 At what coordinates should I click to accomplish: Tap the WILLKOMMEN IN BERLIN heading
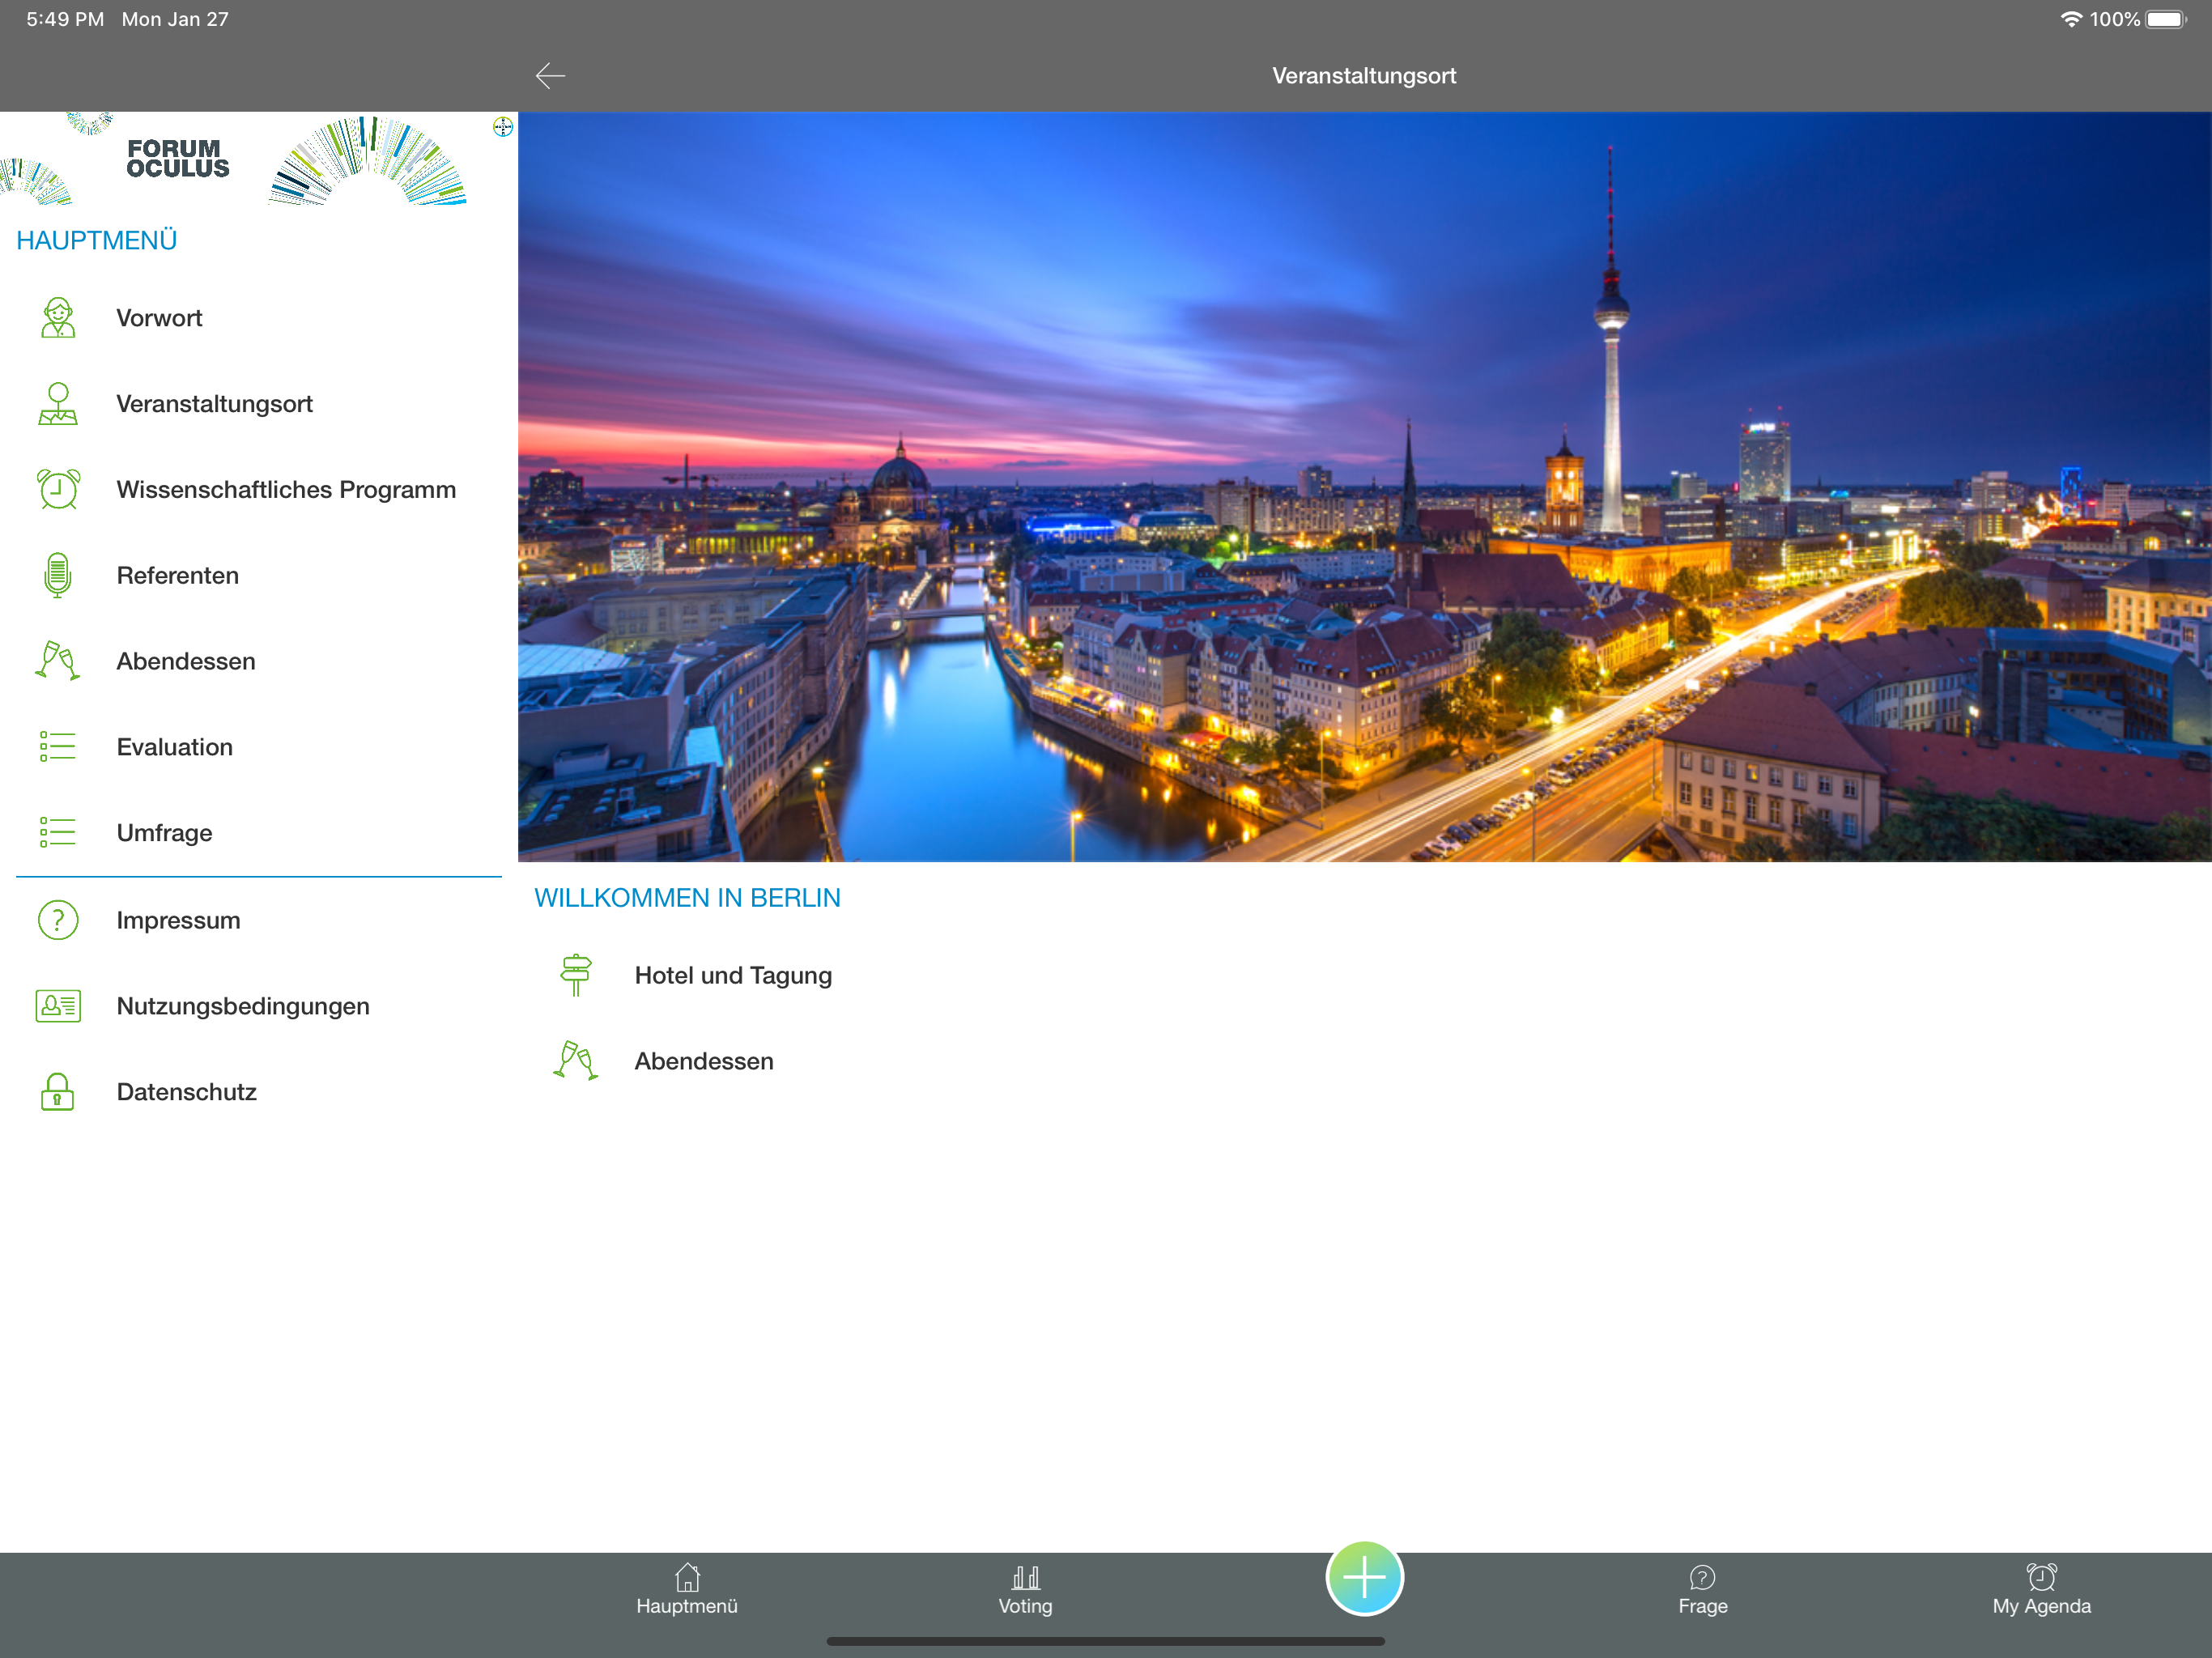coord(687,898)
